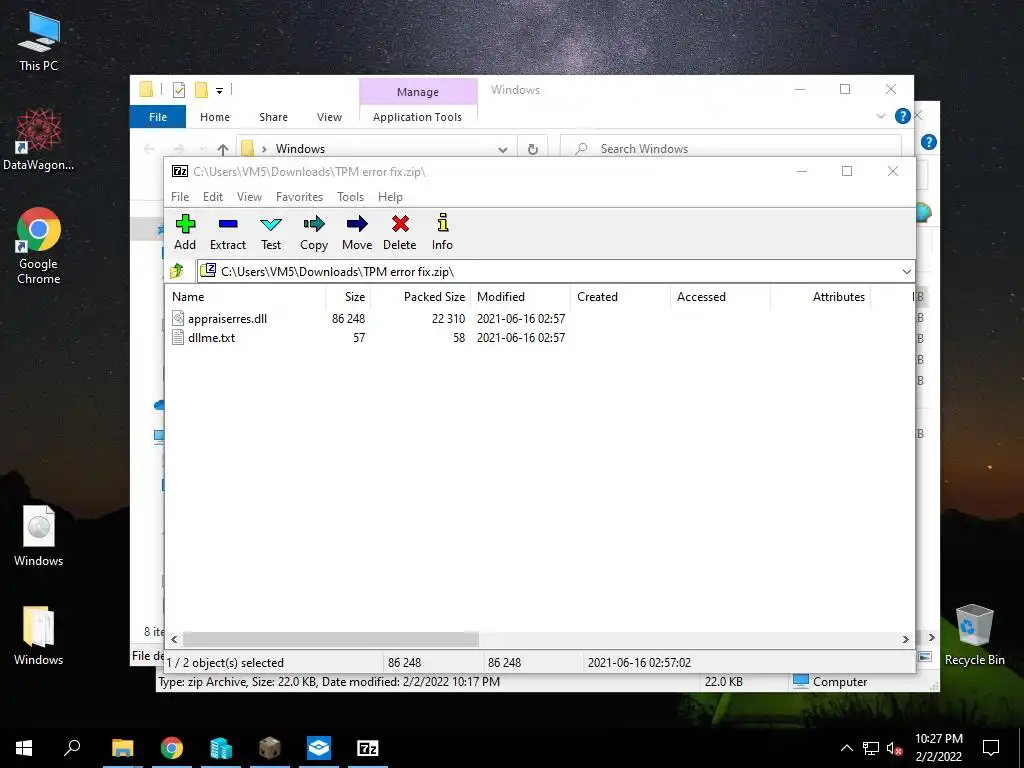Sort by Attributes column header
1024x768 pixels.
(820, 296)
